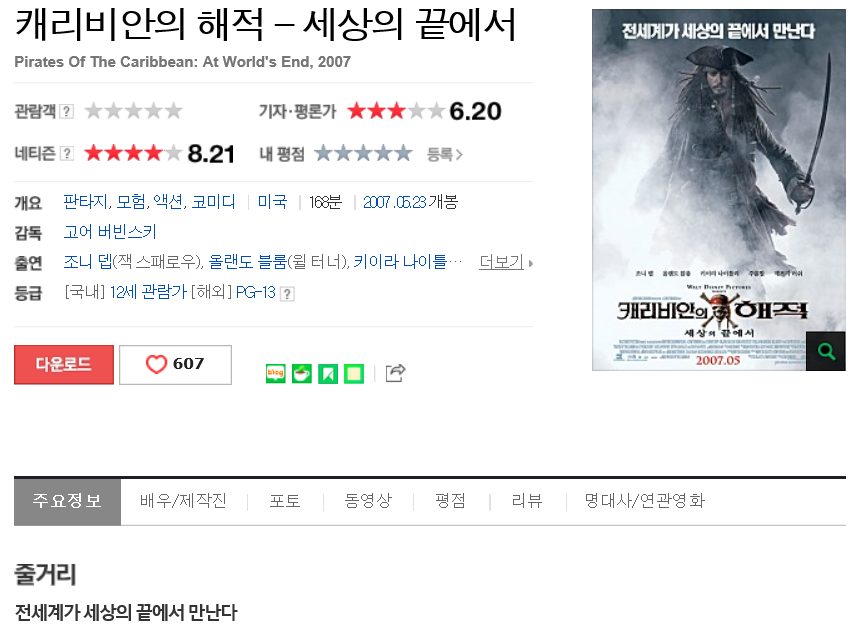Screen dimensions: 856x624
Task: Open the 12세 관람가 rating link
Action: coord(148,292)
